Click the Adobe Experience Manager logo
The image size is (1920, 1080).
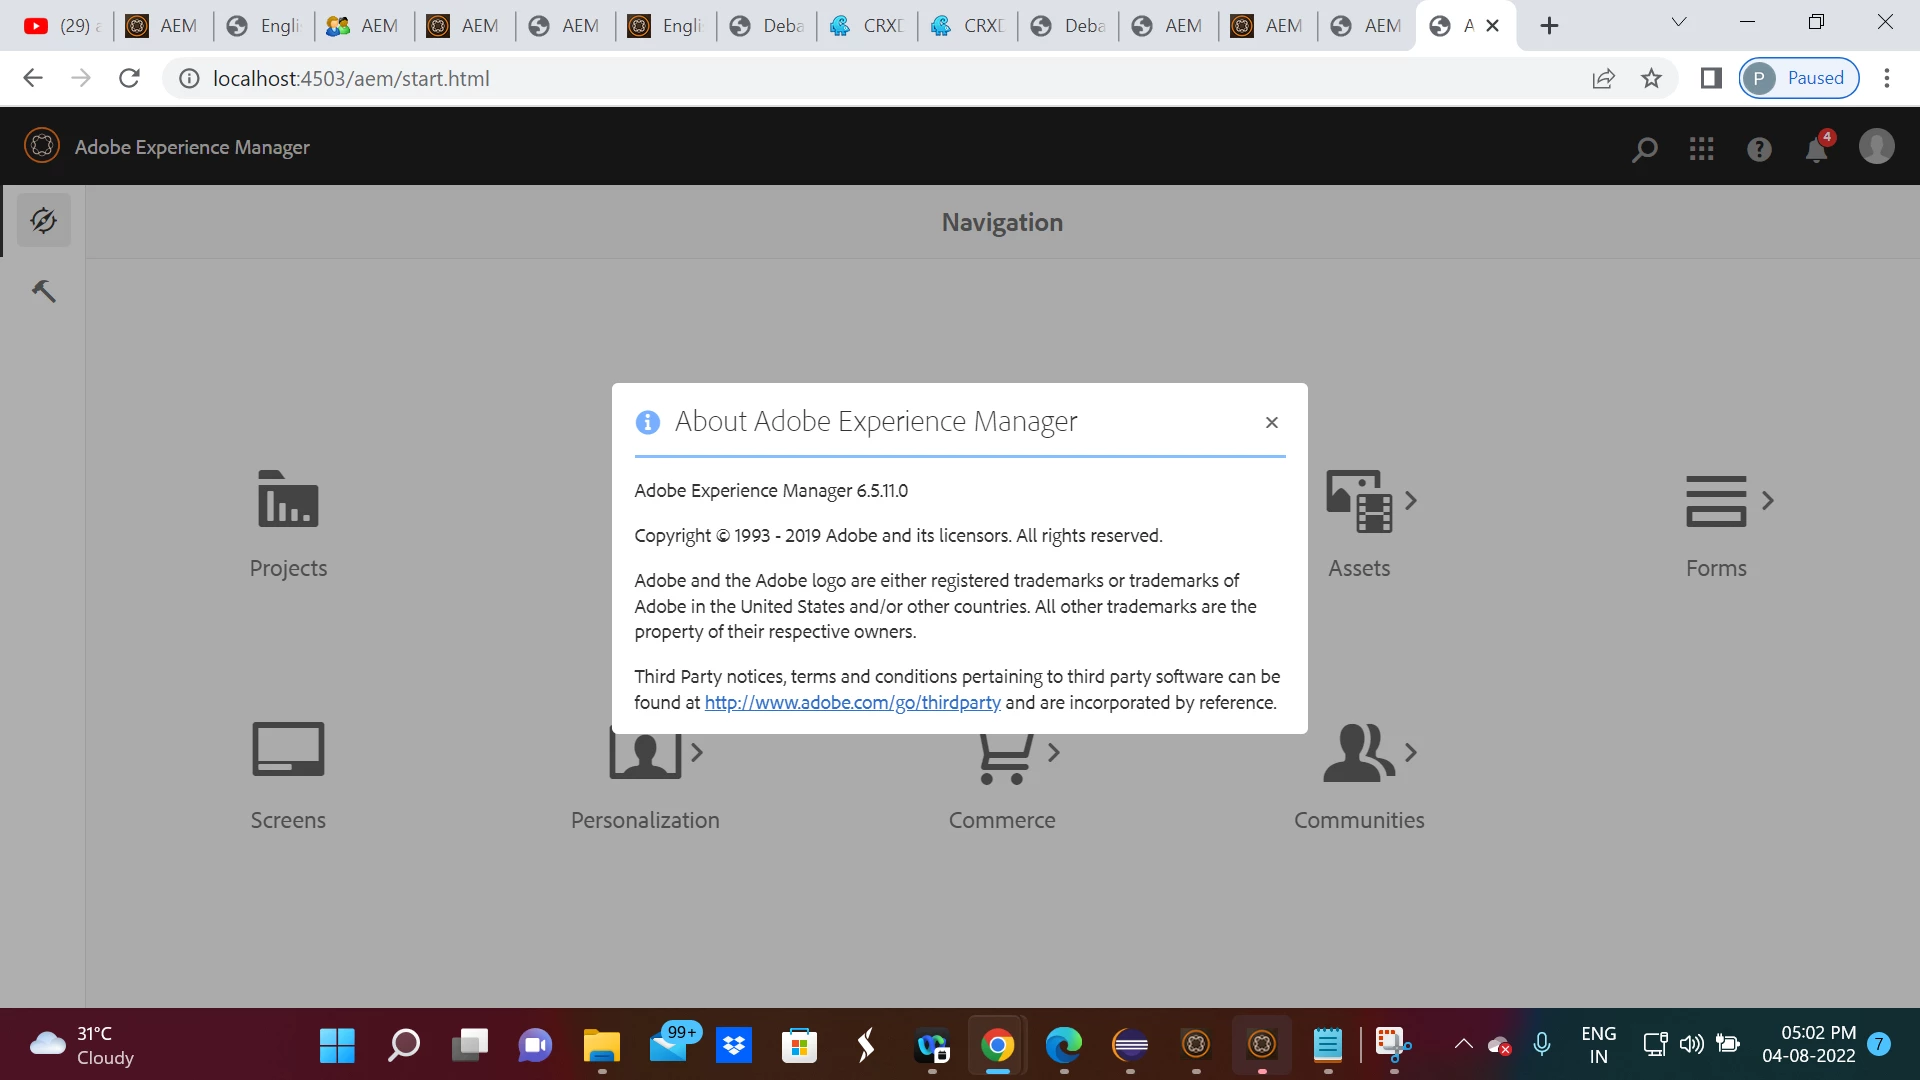point(42,146)
